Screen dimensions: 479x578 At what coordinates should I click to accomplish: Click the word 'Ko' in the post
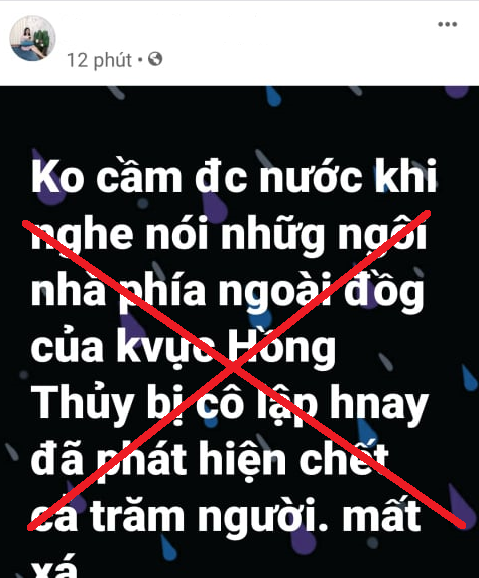[x=58, y=176]
